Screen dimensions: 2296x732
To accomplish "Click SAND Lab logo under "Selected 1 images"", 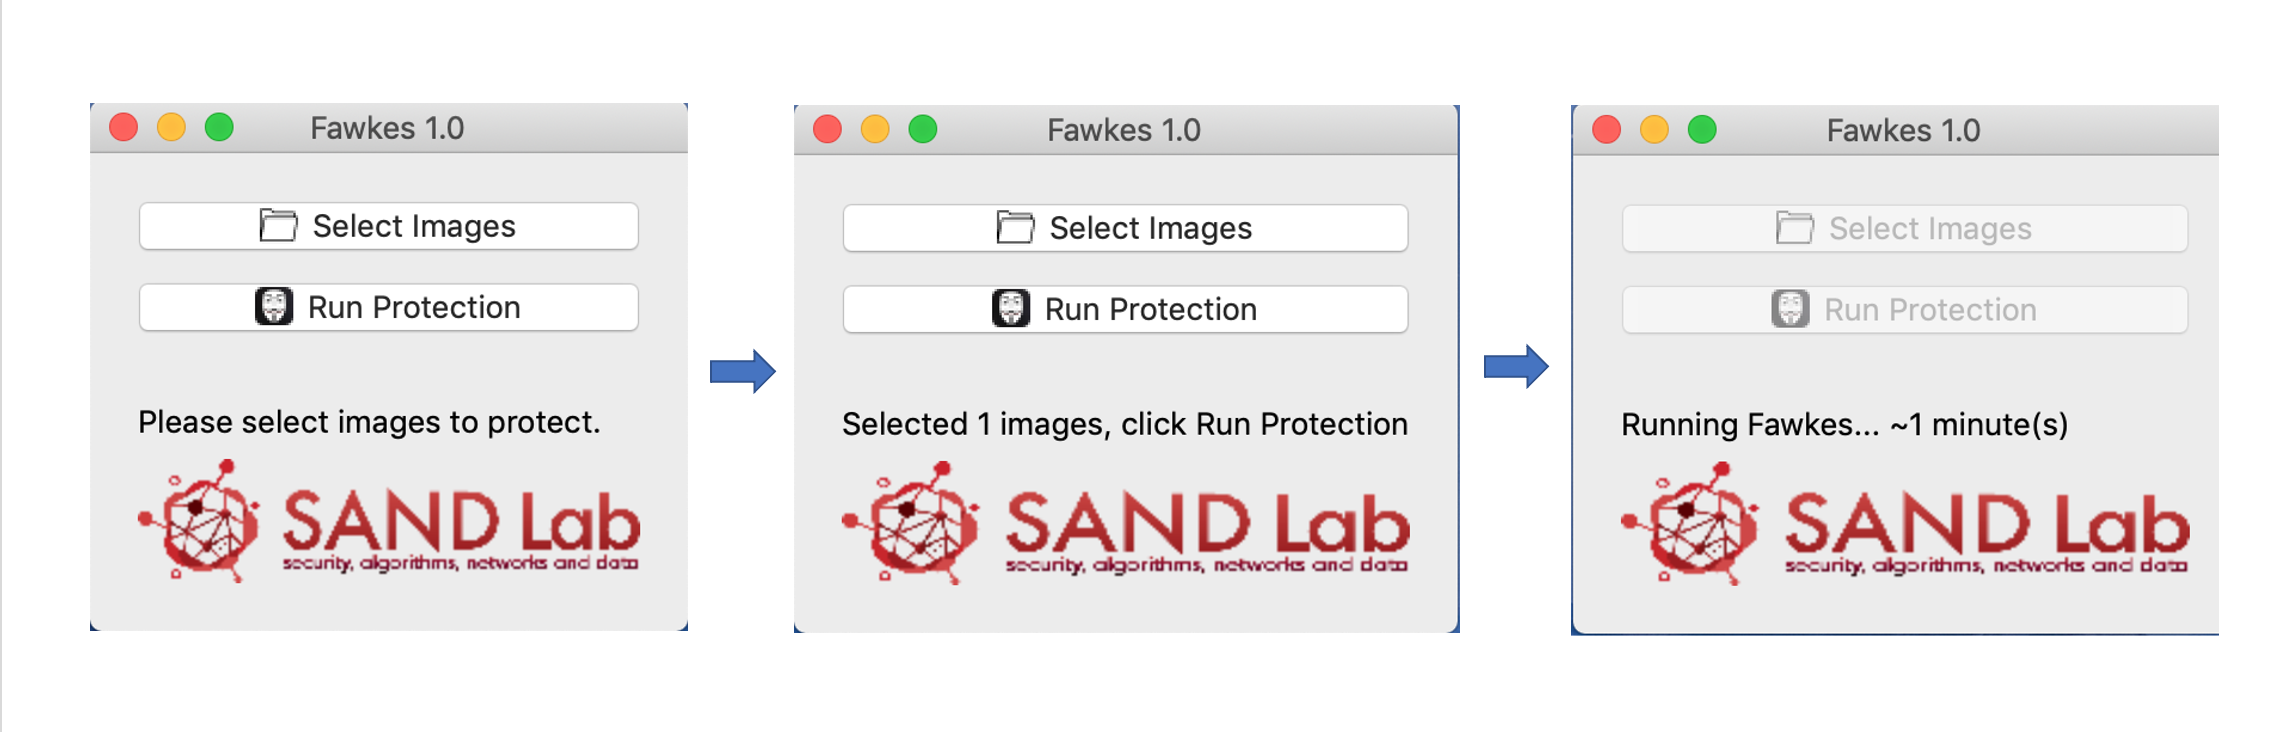I will 1125,524.
